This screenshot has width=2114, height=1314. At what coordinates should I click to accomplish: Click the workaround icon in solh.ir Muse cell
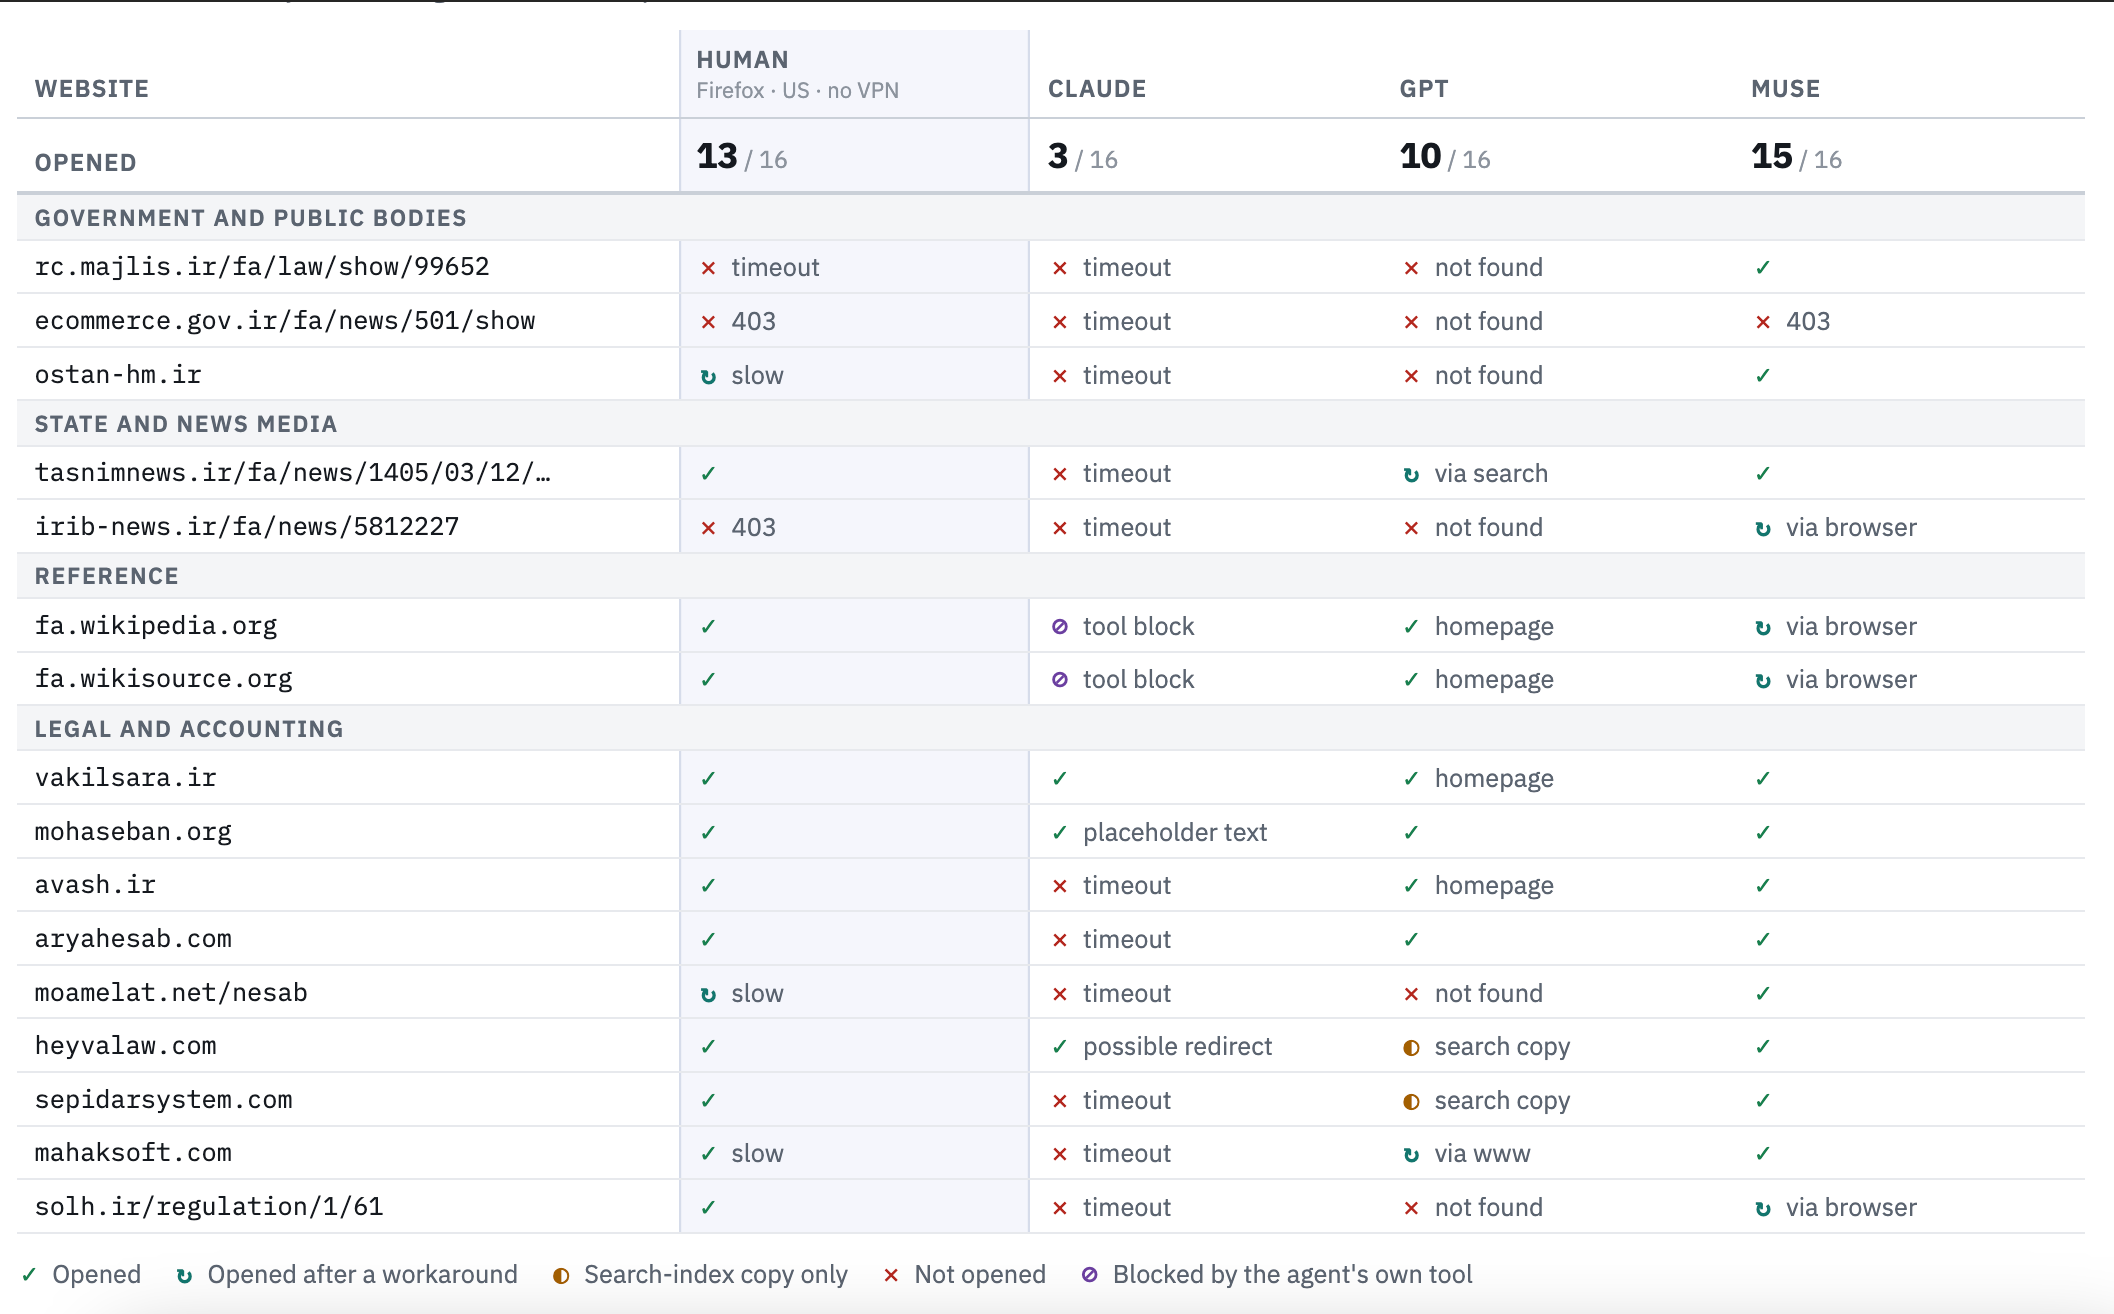pos(1763,1208)
